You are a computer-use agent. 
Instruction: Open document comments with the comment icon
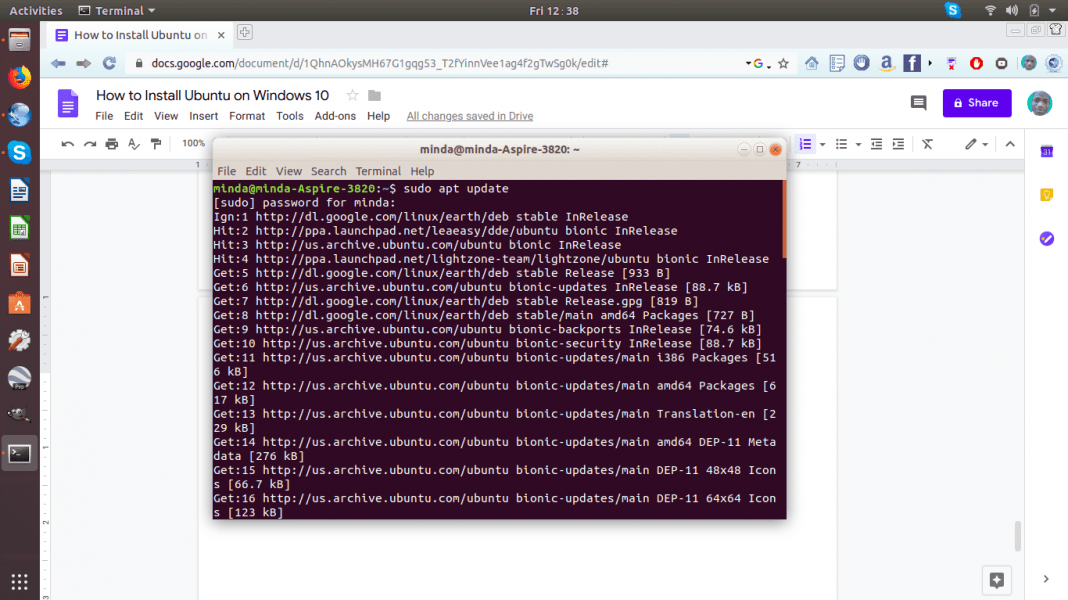(x=918, y=102)
